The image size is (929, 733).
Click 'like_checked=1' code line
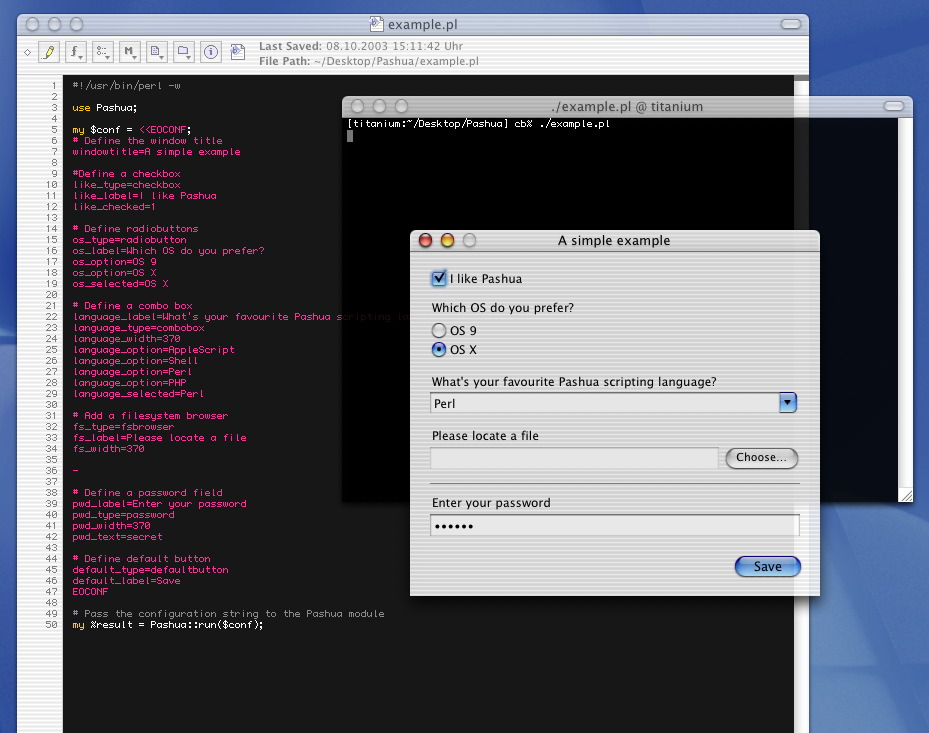(x=114, y=207)
